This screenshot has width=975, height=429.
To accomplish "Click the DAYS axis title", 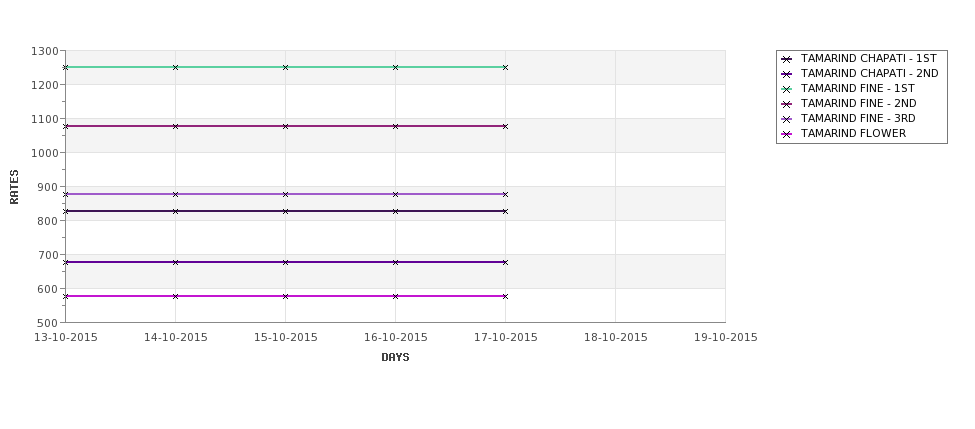I will click(x=395, y=358).
